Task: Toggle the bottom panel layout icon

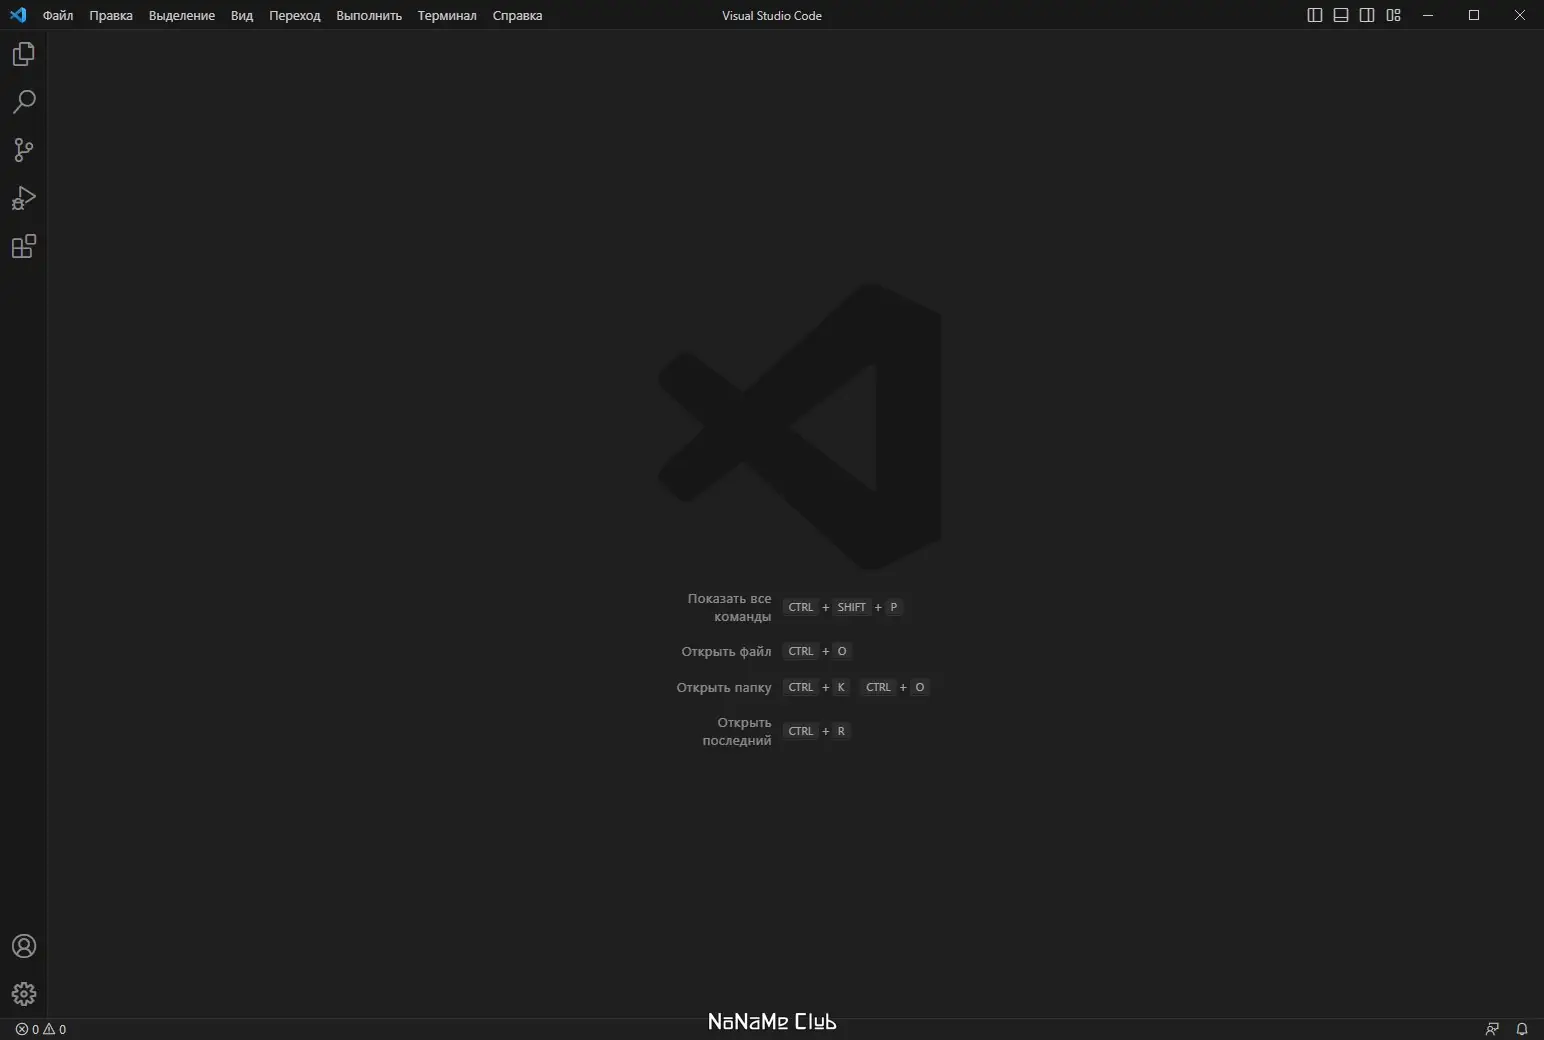Action: click(1341, 15)
